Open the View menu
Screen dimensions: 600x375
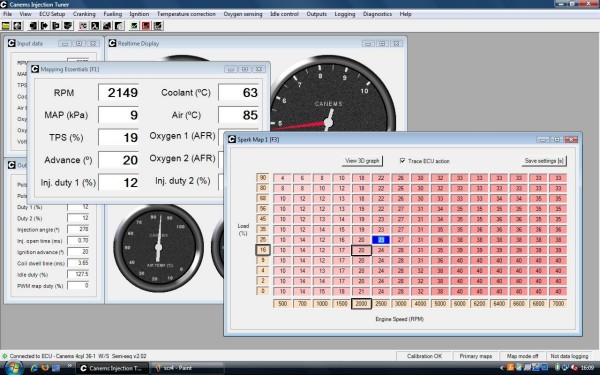pyautogui.click(x=25, y=14)
